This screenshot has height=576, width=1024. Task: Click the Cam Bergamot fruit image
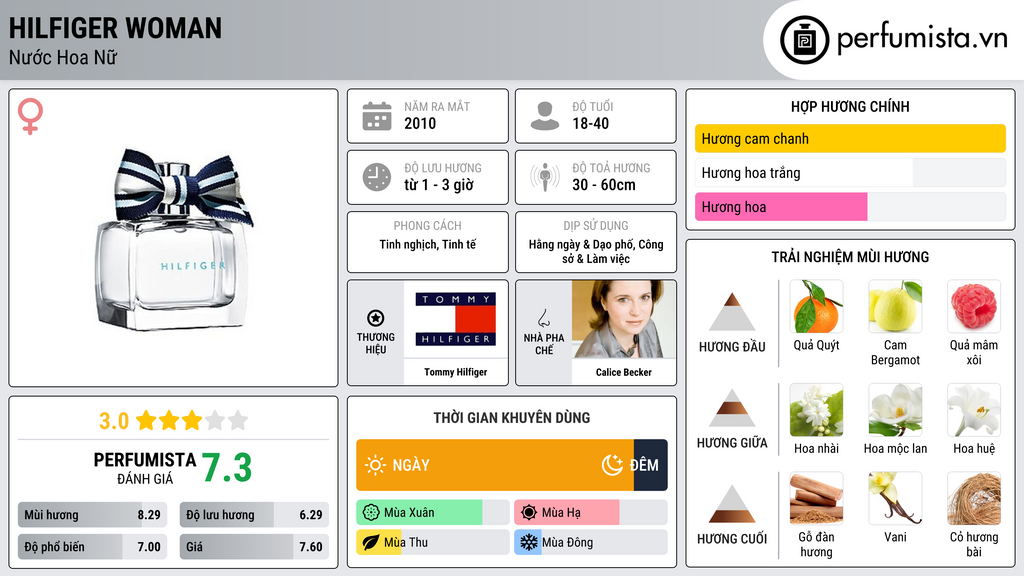click(895, 306)
